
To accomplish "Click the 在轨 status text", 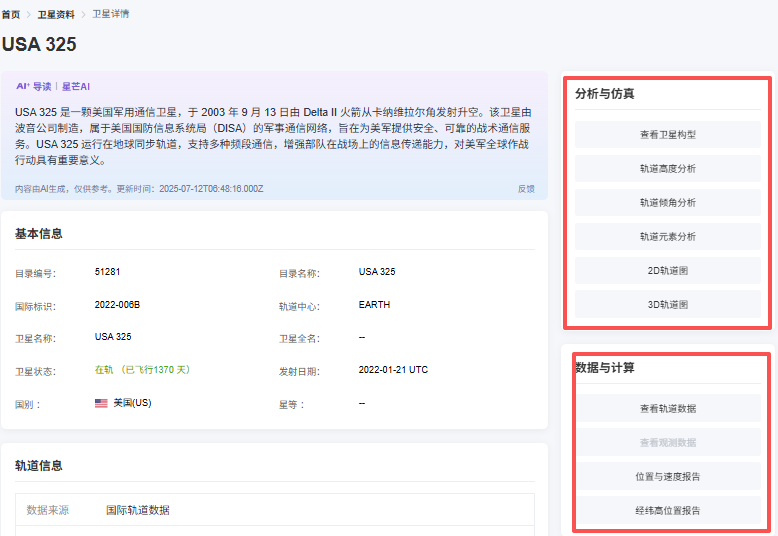I will (103, 370).
